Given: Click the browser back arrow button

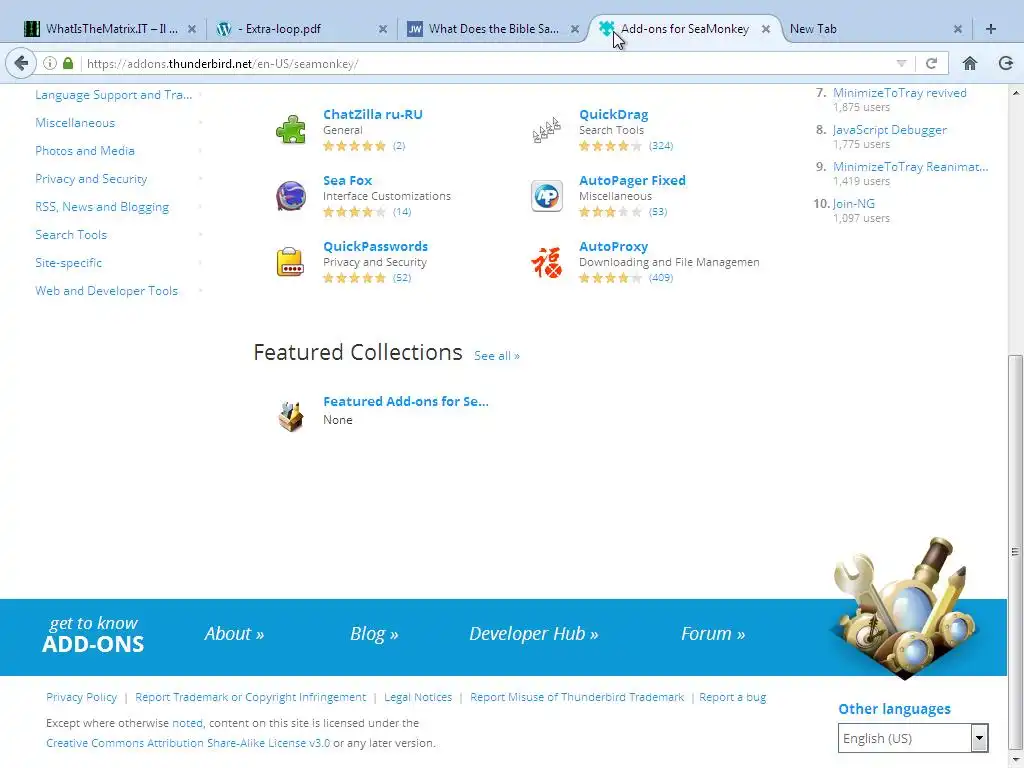Looking at the screenshot, I should pos(21,63).
